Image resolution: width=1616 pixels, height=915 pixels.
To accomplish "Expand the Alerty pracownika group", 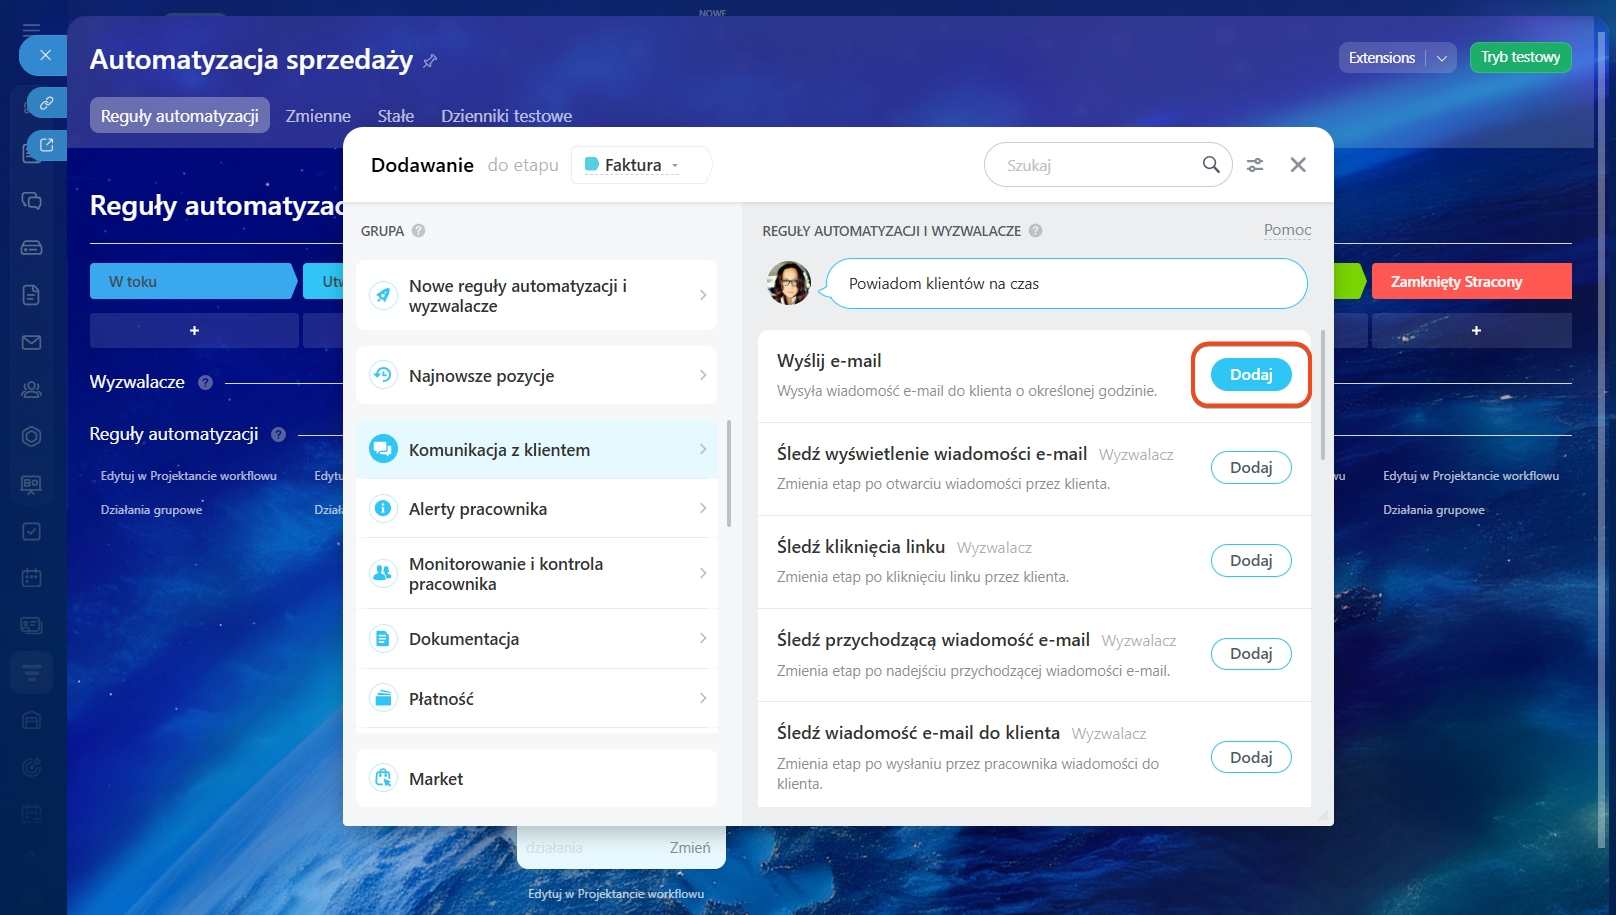I will (x=536, y=509).
